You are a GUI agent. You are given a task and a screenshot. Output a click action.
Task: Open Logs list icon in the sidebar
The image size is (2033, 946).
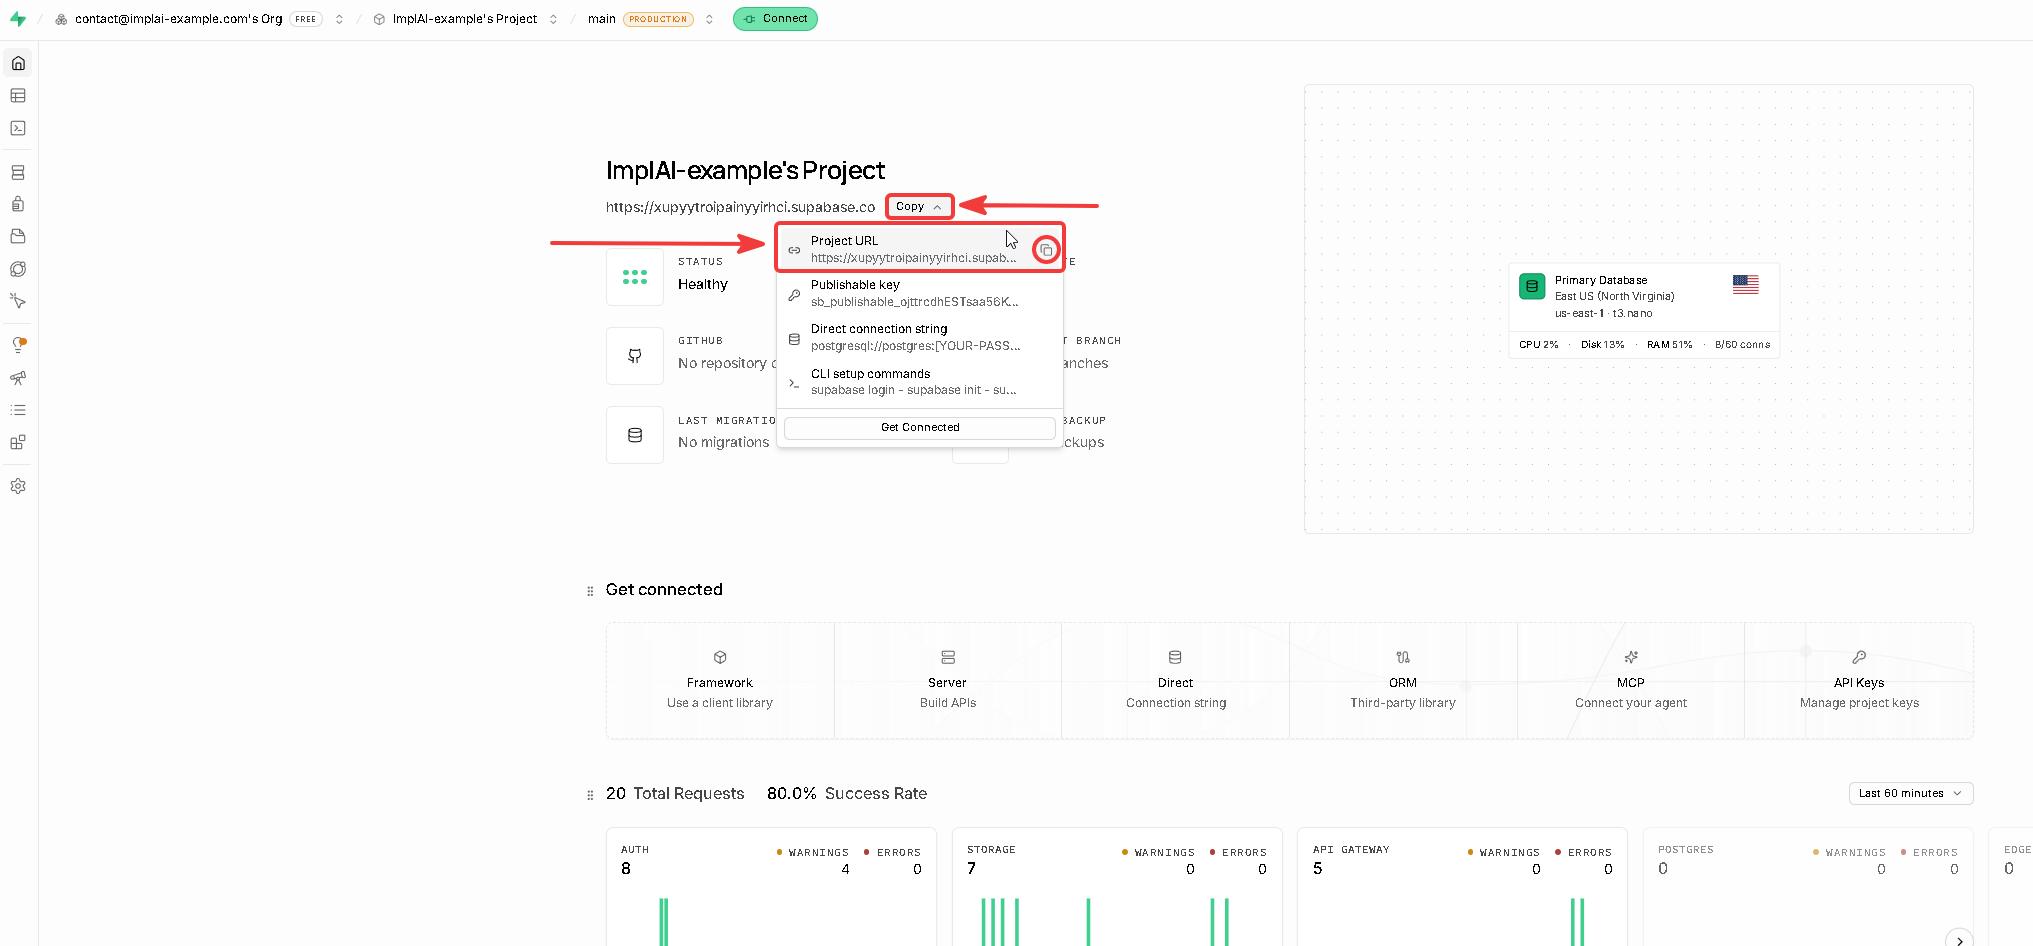pyautogui.click(x=18, y=410)
